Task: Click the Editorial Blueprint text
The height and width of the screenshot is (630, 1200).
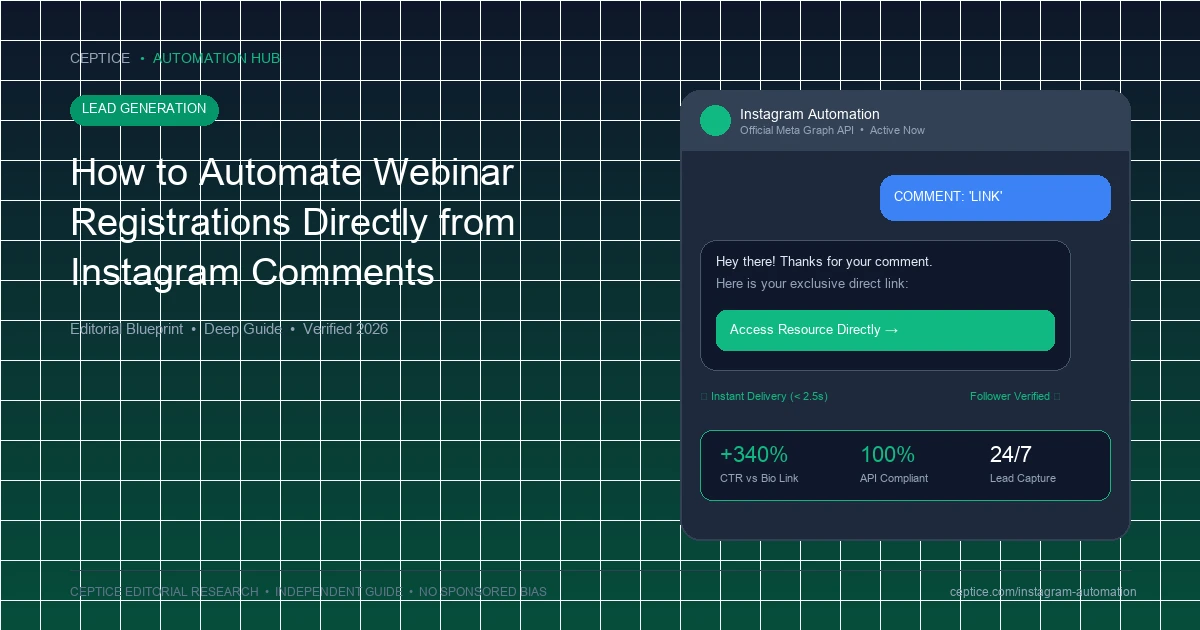Action: click(126, 329)
